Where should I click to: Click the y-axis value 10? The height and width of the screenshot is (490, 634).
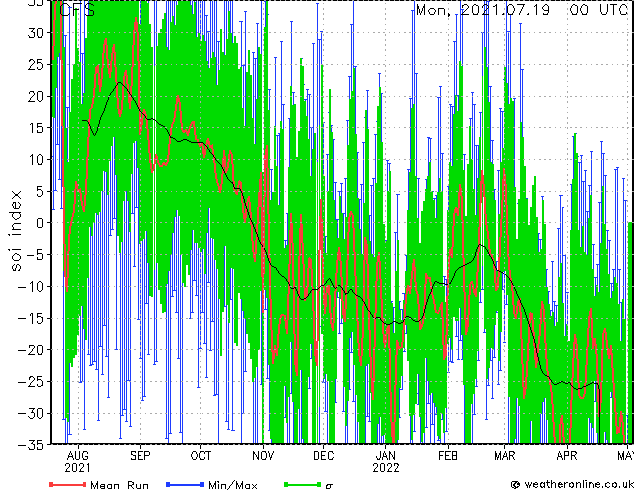pyautogui.click(x=35, y=160)
